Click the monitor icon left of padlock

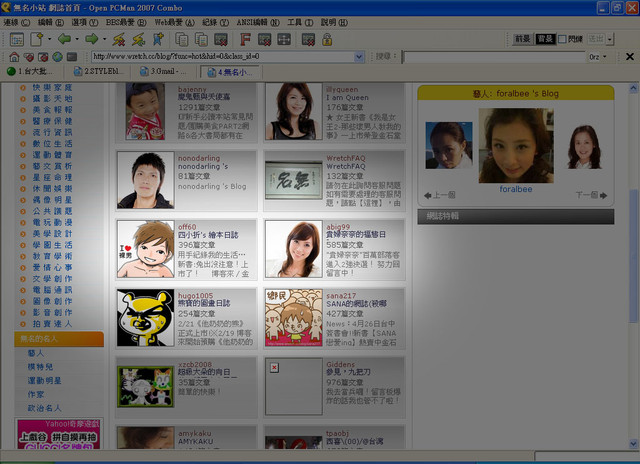(308, 40)
